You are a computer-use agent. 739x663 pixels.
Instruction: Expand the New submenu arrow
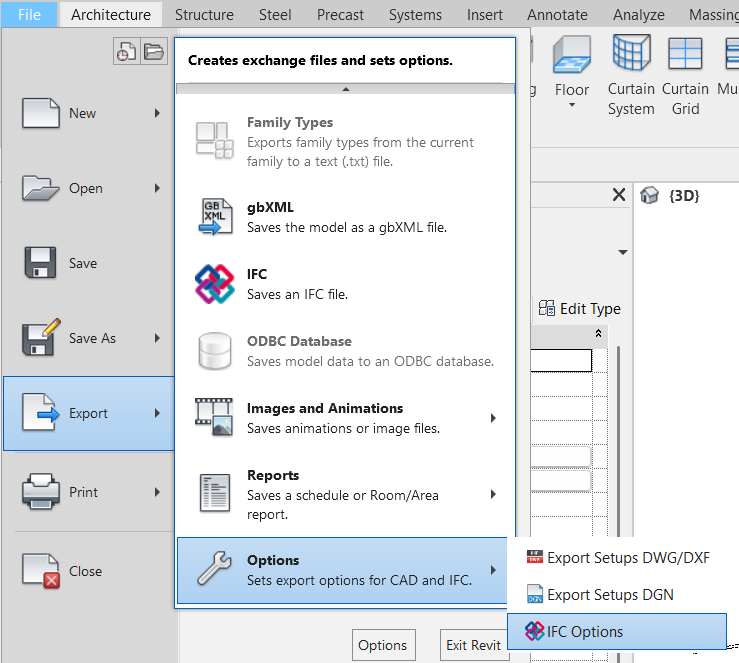tap(157, 113)
